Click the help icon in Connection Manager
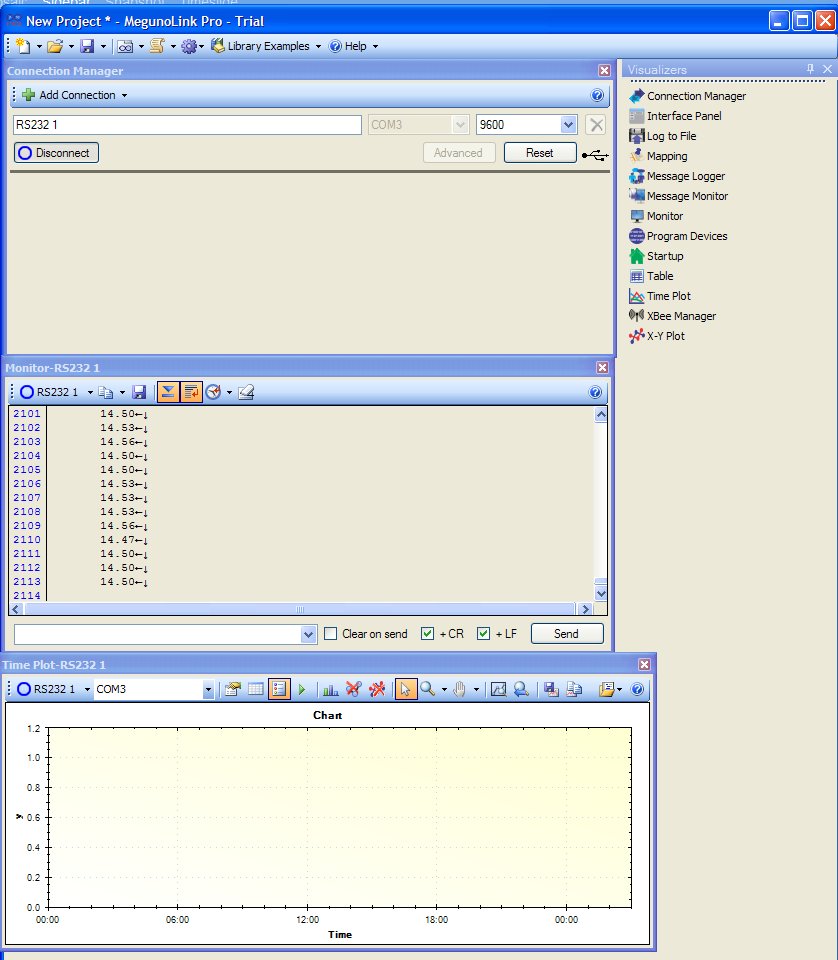Viewport: 838px width, 960px height. [x=597, y=95]
